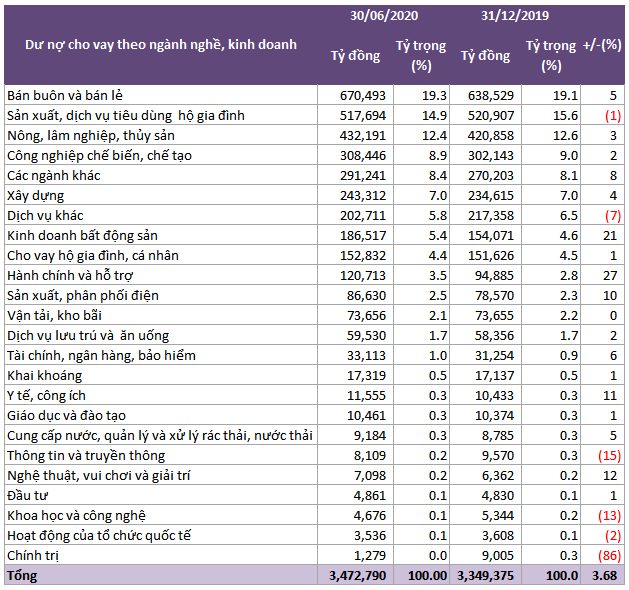Select the +/-(%) header cell
The height and width of the screenshot is (590, 629).
point(602,45)
